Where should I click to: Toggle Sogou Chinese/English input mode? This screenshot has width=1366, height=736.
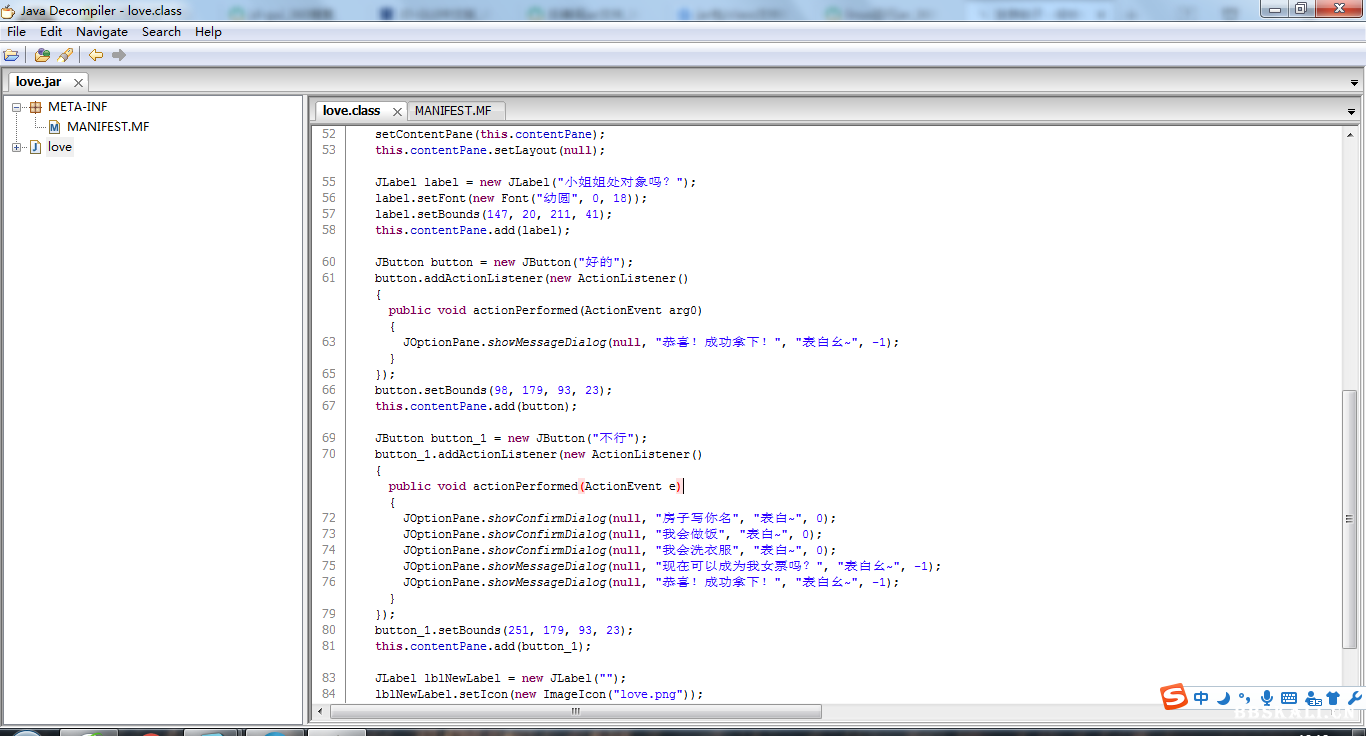point(1201,698)
